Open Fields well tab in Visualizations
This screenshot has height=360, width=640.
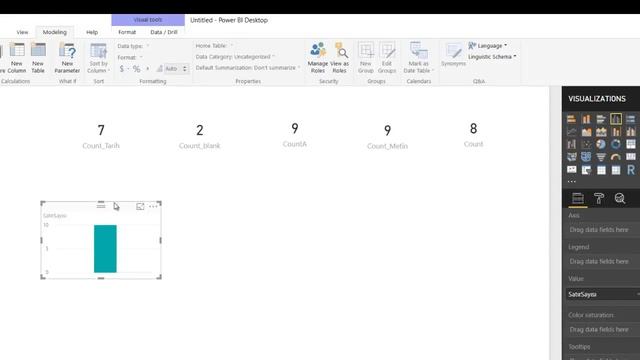(x=578, y=199)
